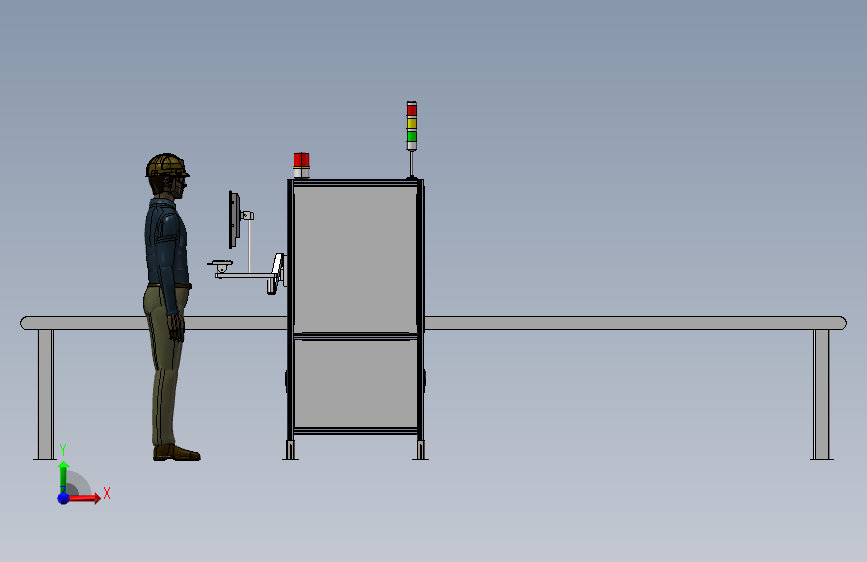The image size is (867, 562).
Task: Select the red beacon on the cabinet top
Action: 301,165
